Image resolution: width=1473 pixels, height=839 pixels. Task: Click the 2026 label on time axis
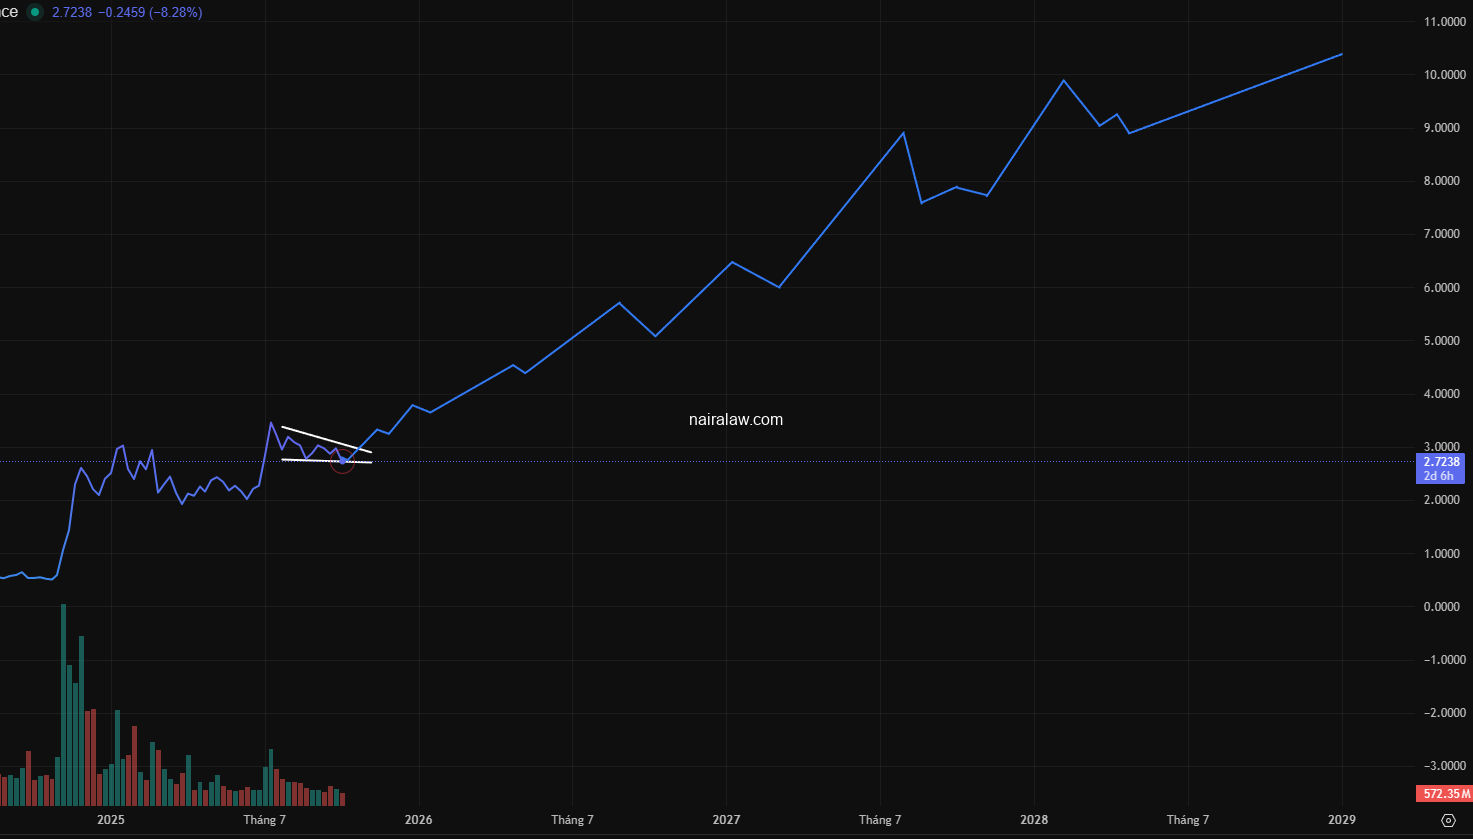pos(418,820)
